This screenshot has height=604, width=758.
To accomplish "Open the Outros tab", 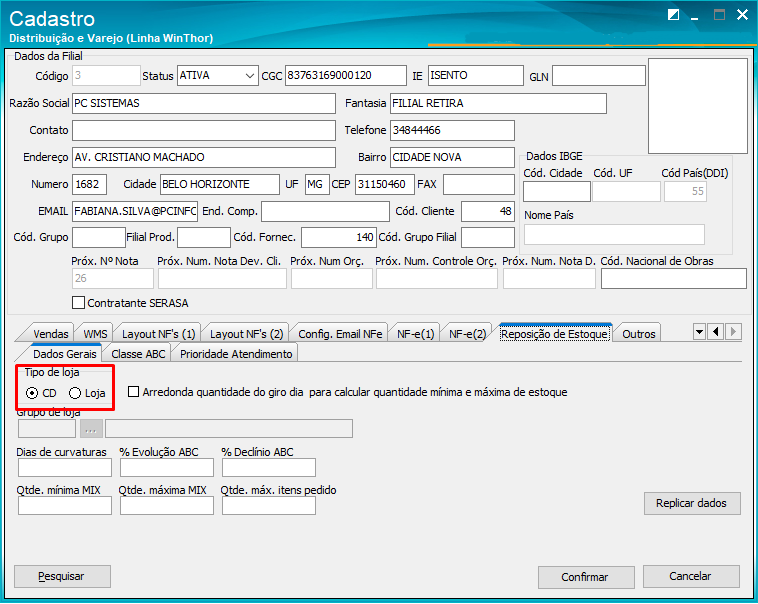I will tap(639, 334).
